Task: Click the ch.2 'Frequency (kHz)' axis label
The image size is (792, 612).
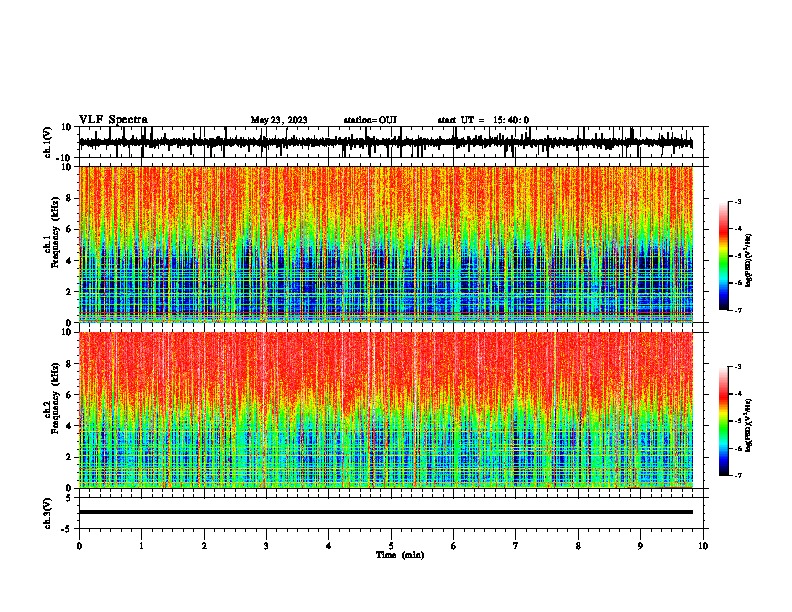Action: [56, 398]
